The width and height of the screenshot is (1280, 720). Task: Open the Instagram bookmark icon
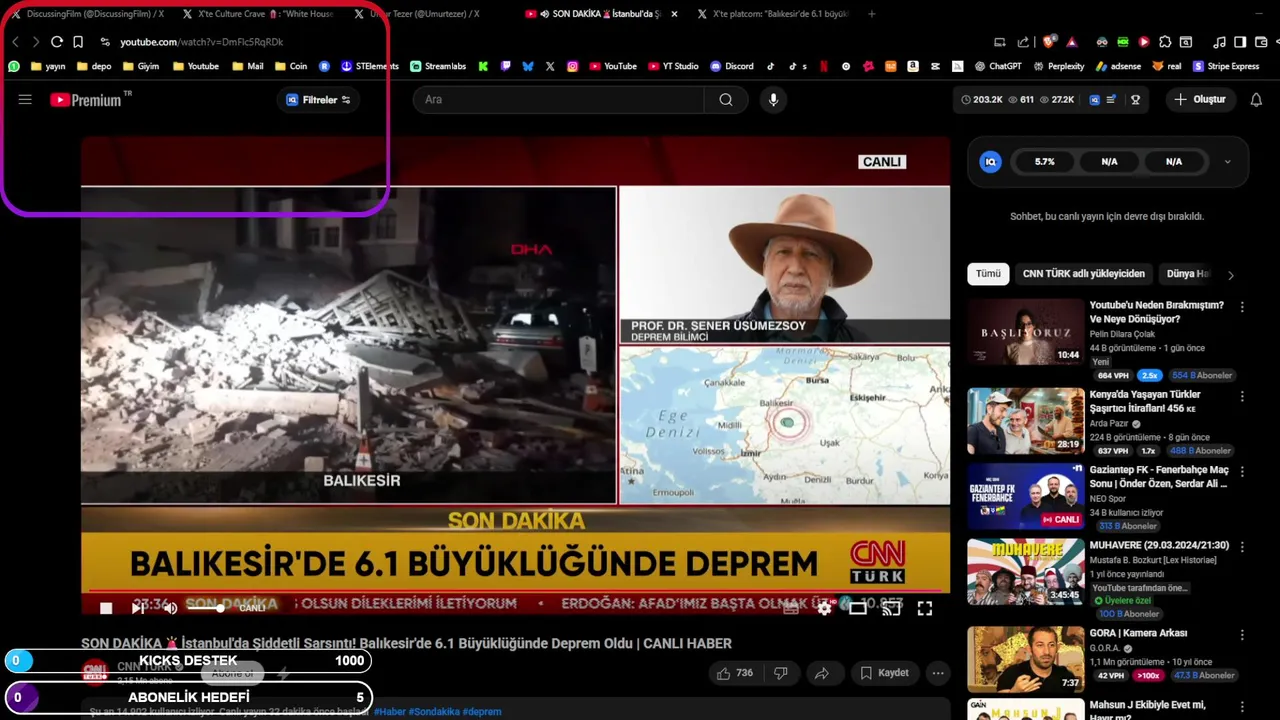[573, 66]
